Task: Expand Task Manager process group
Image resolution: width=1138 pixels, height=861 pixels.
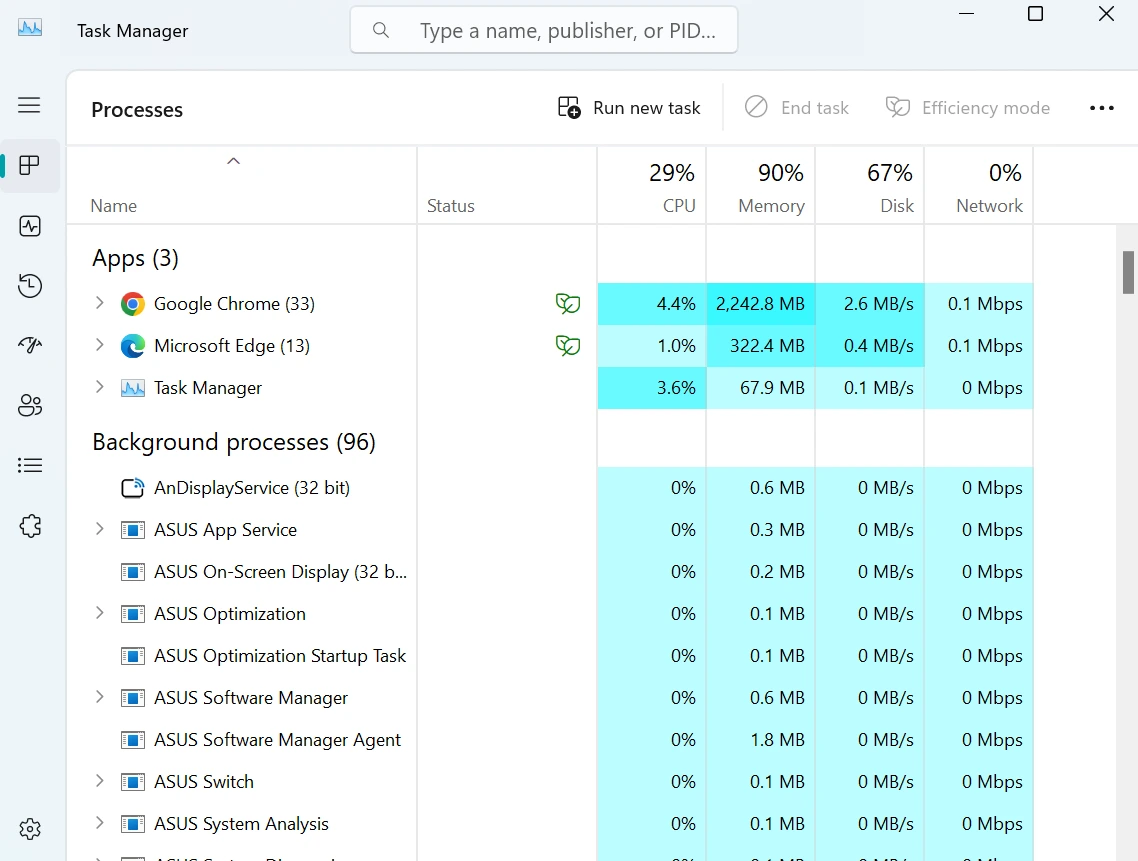Action: 99,387
